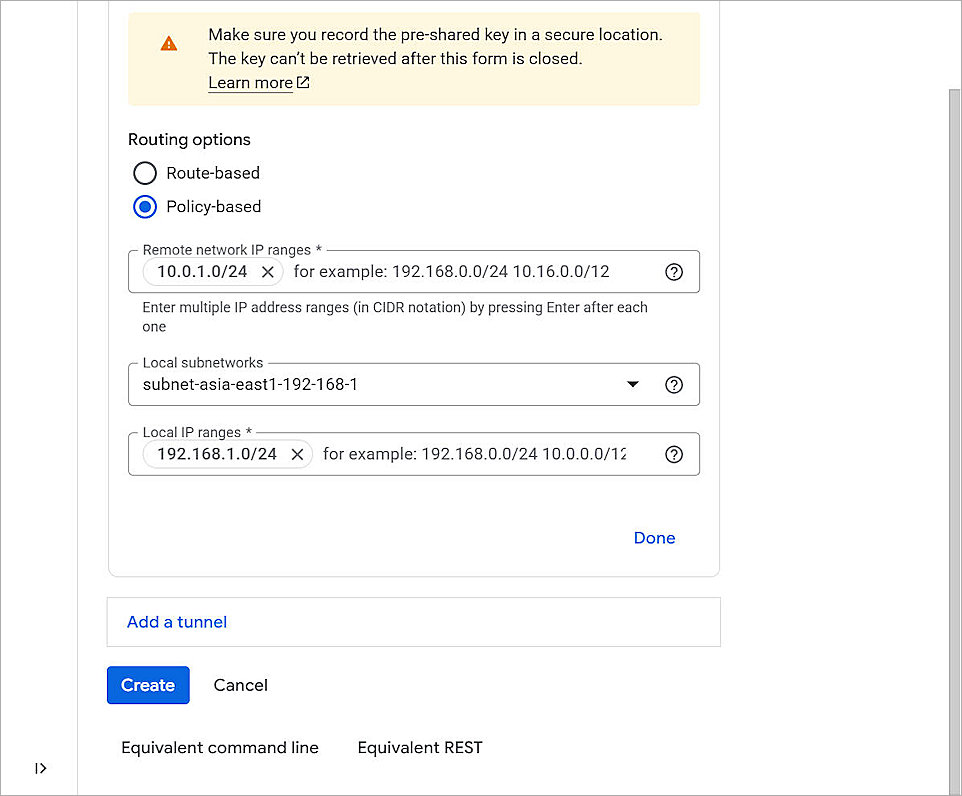Open the Local subnetworks dropdown
The height and width of the screenshot is (796, 962).
(632, 384)
